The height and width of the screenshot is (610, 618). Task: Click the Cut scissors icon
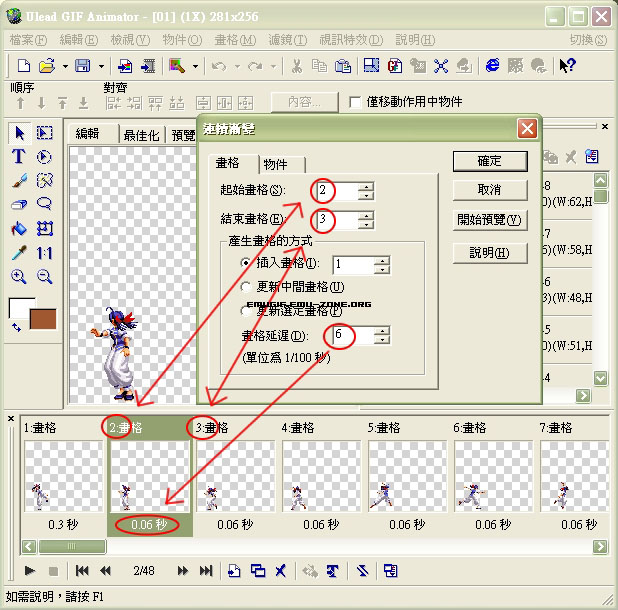(x=296, y=66)
